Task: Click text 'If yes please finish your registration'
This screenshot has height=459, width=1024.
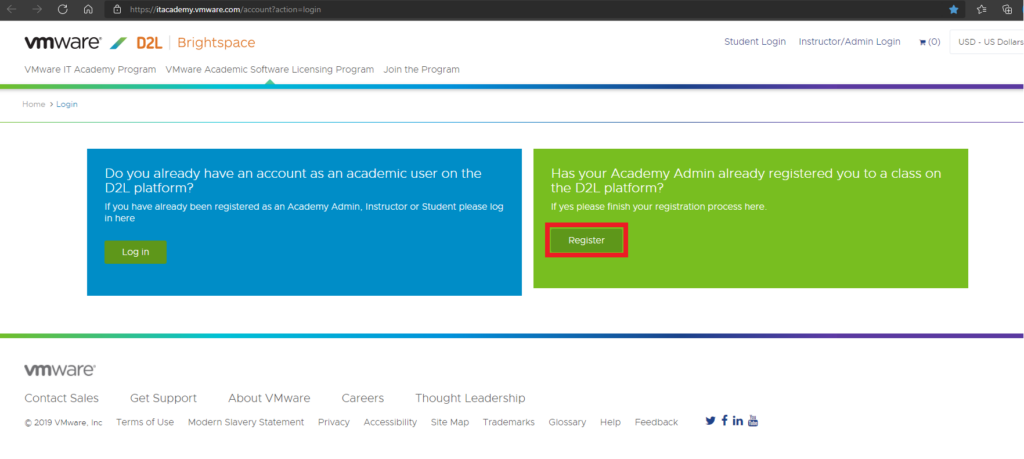Action: click(x=658, y=207)
